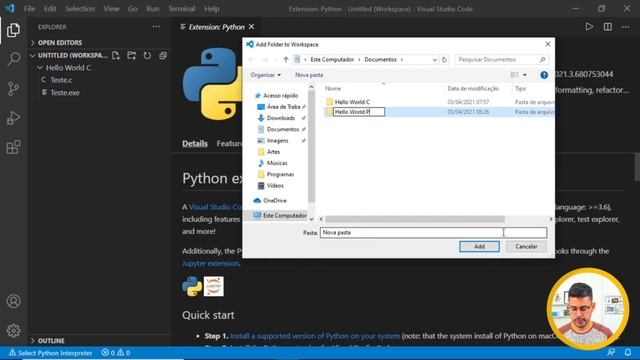Open the Run and Debug view
This screenshot has width=640, height=360.
point(13,118)
